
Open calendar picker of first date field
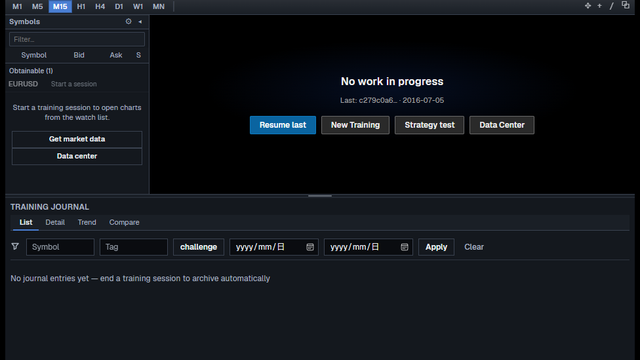coord(310,247)
